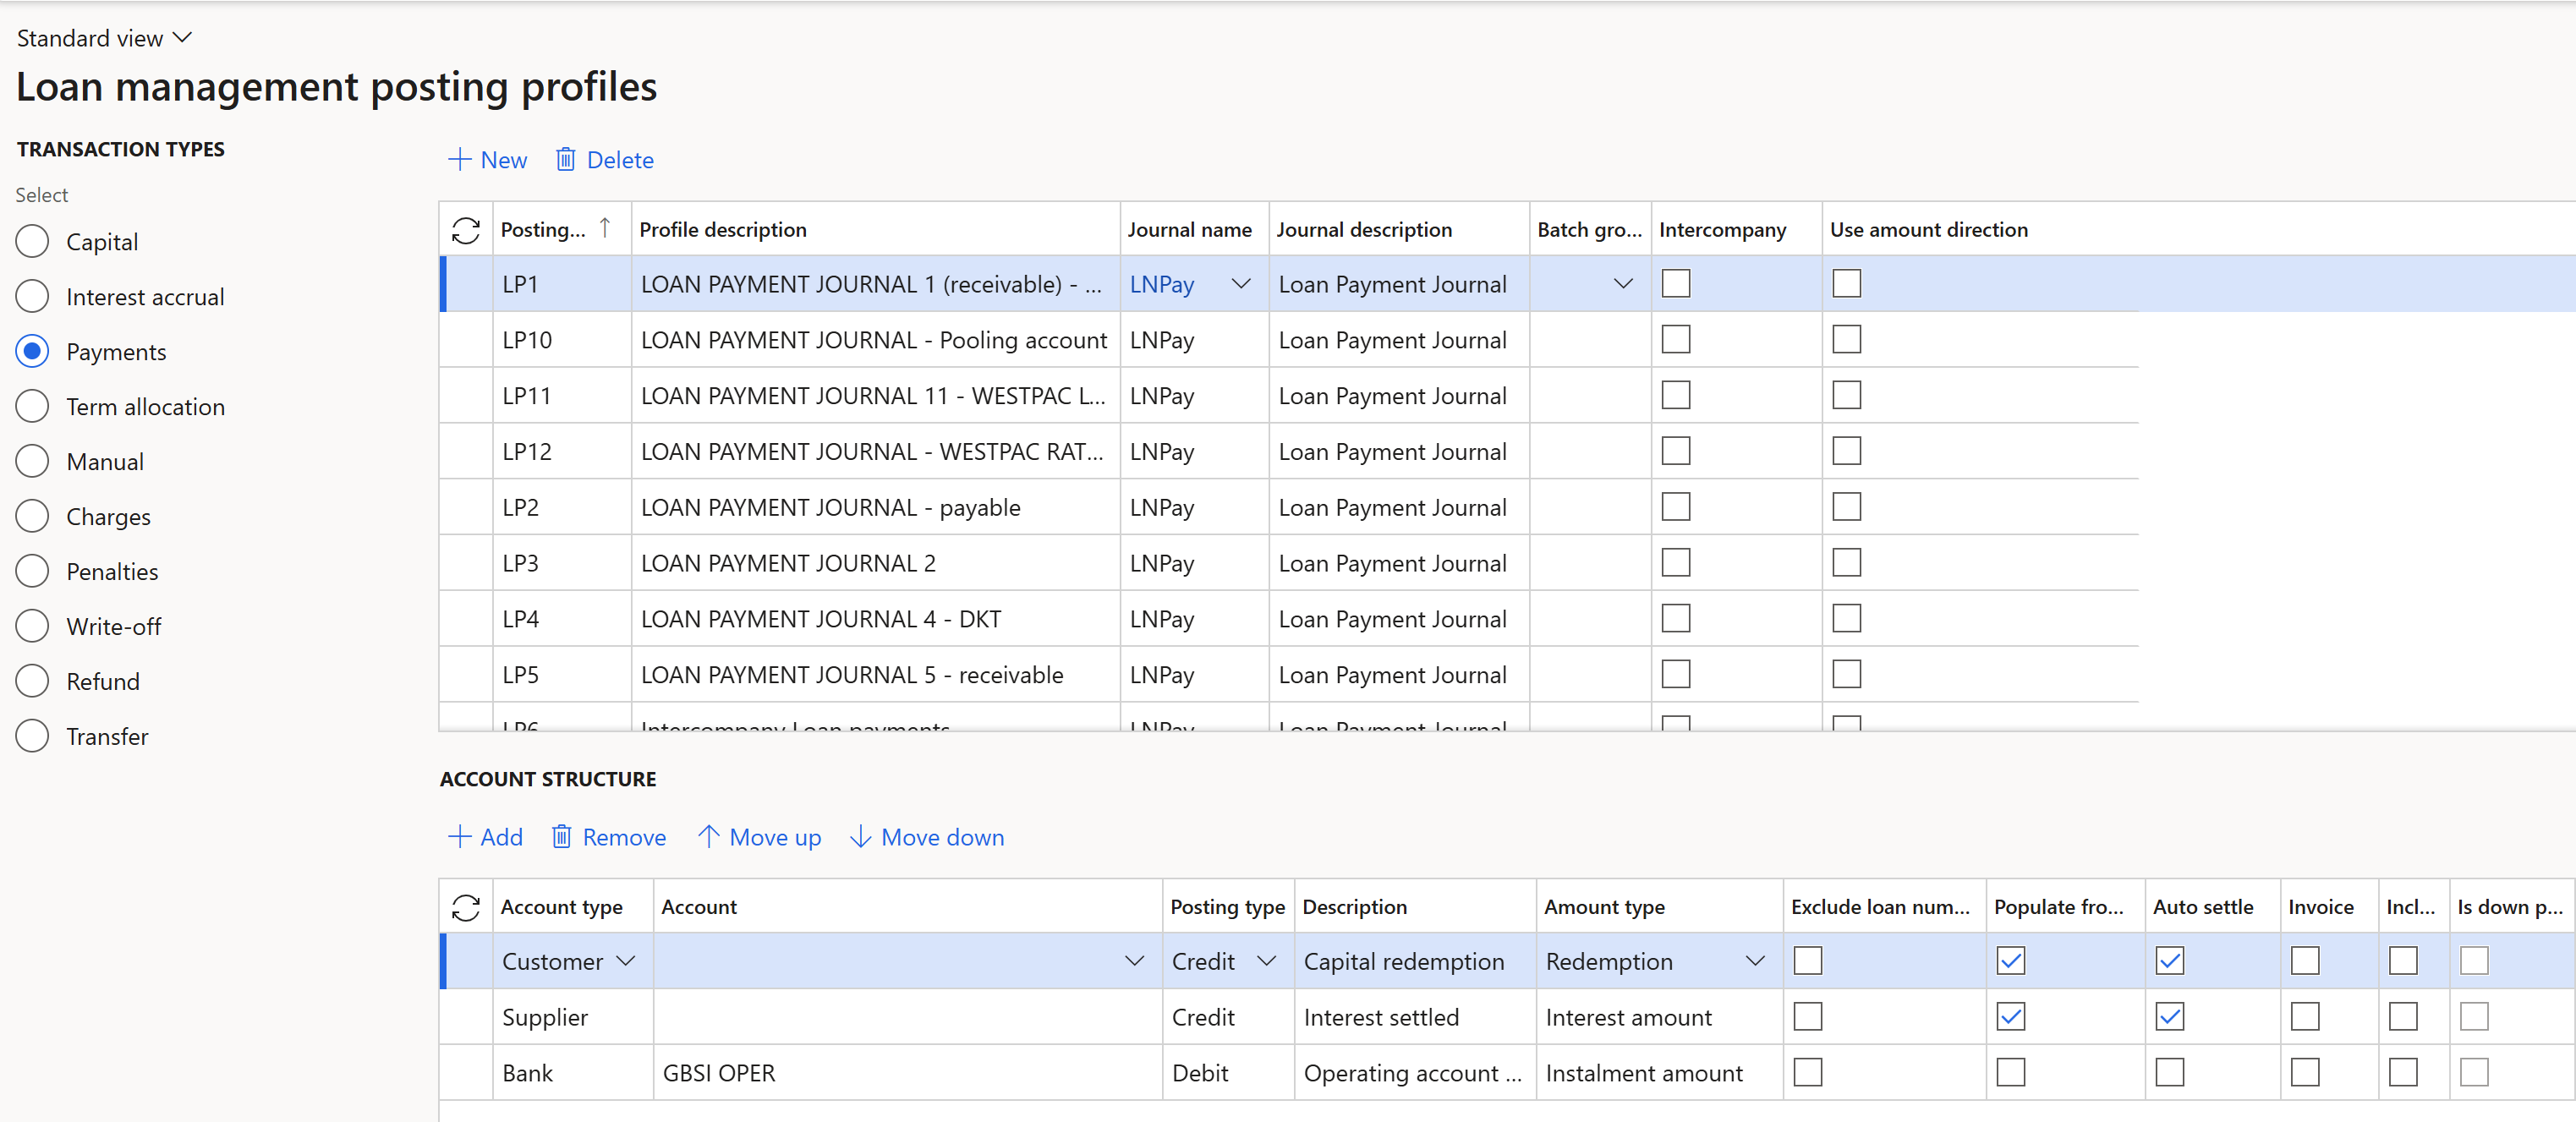
Task: Click the Delete posting profile button
Action: 604,160
